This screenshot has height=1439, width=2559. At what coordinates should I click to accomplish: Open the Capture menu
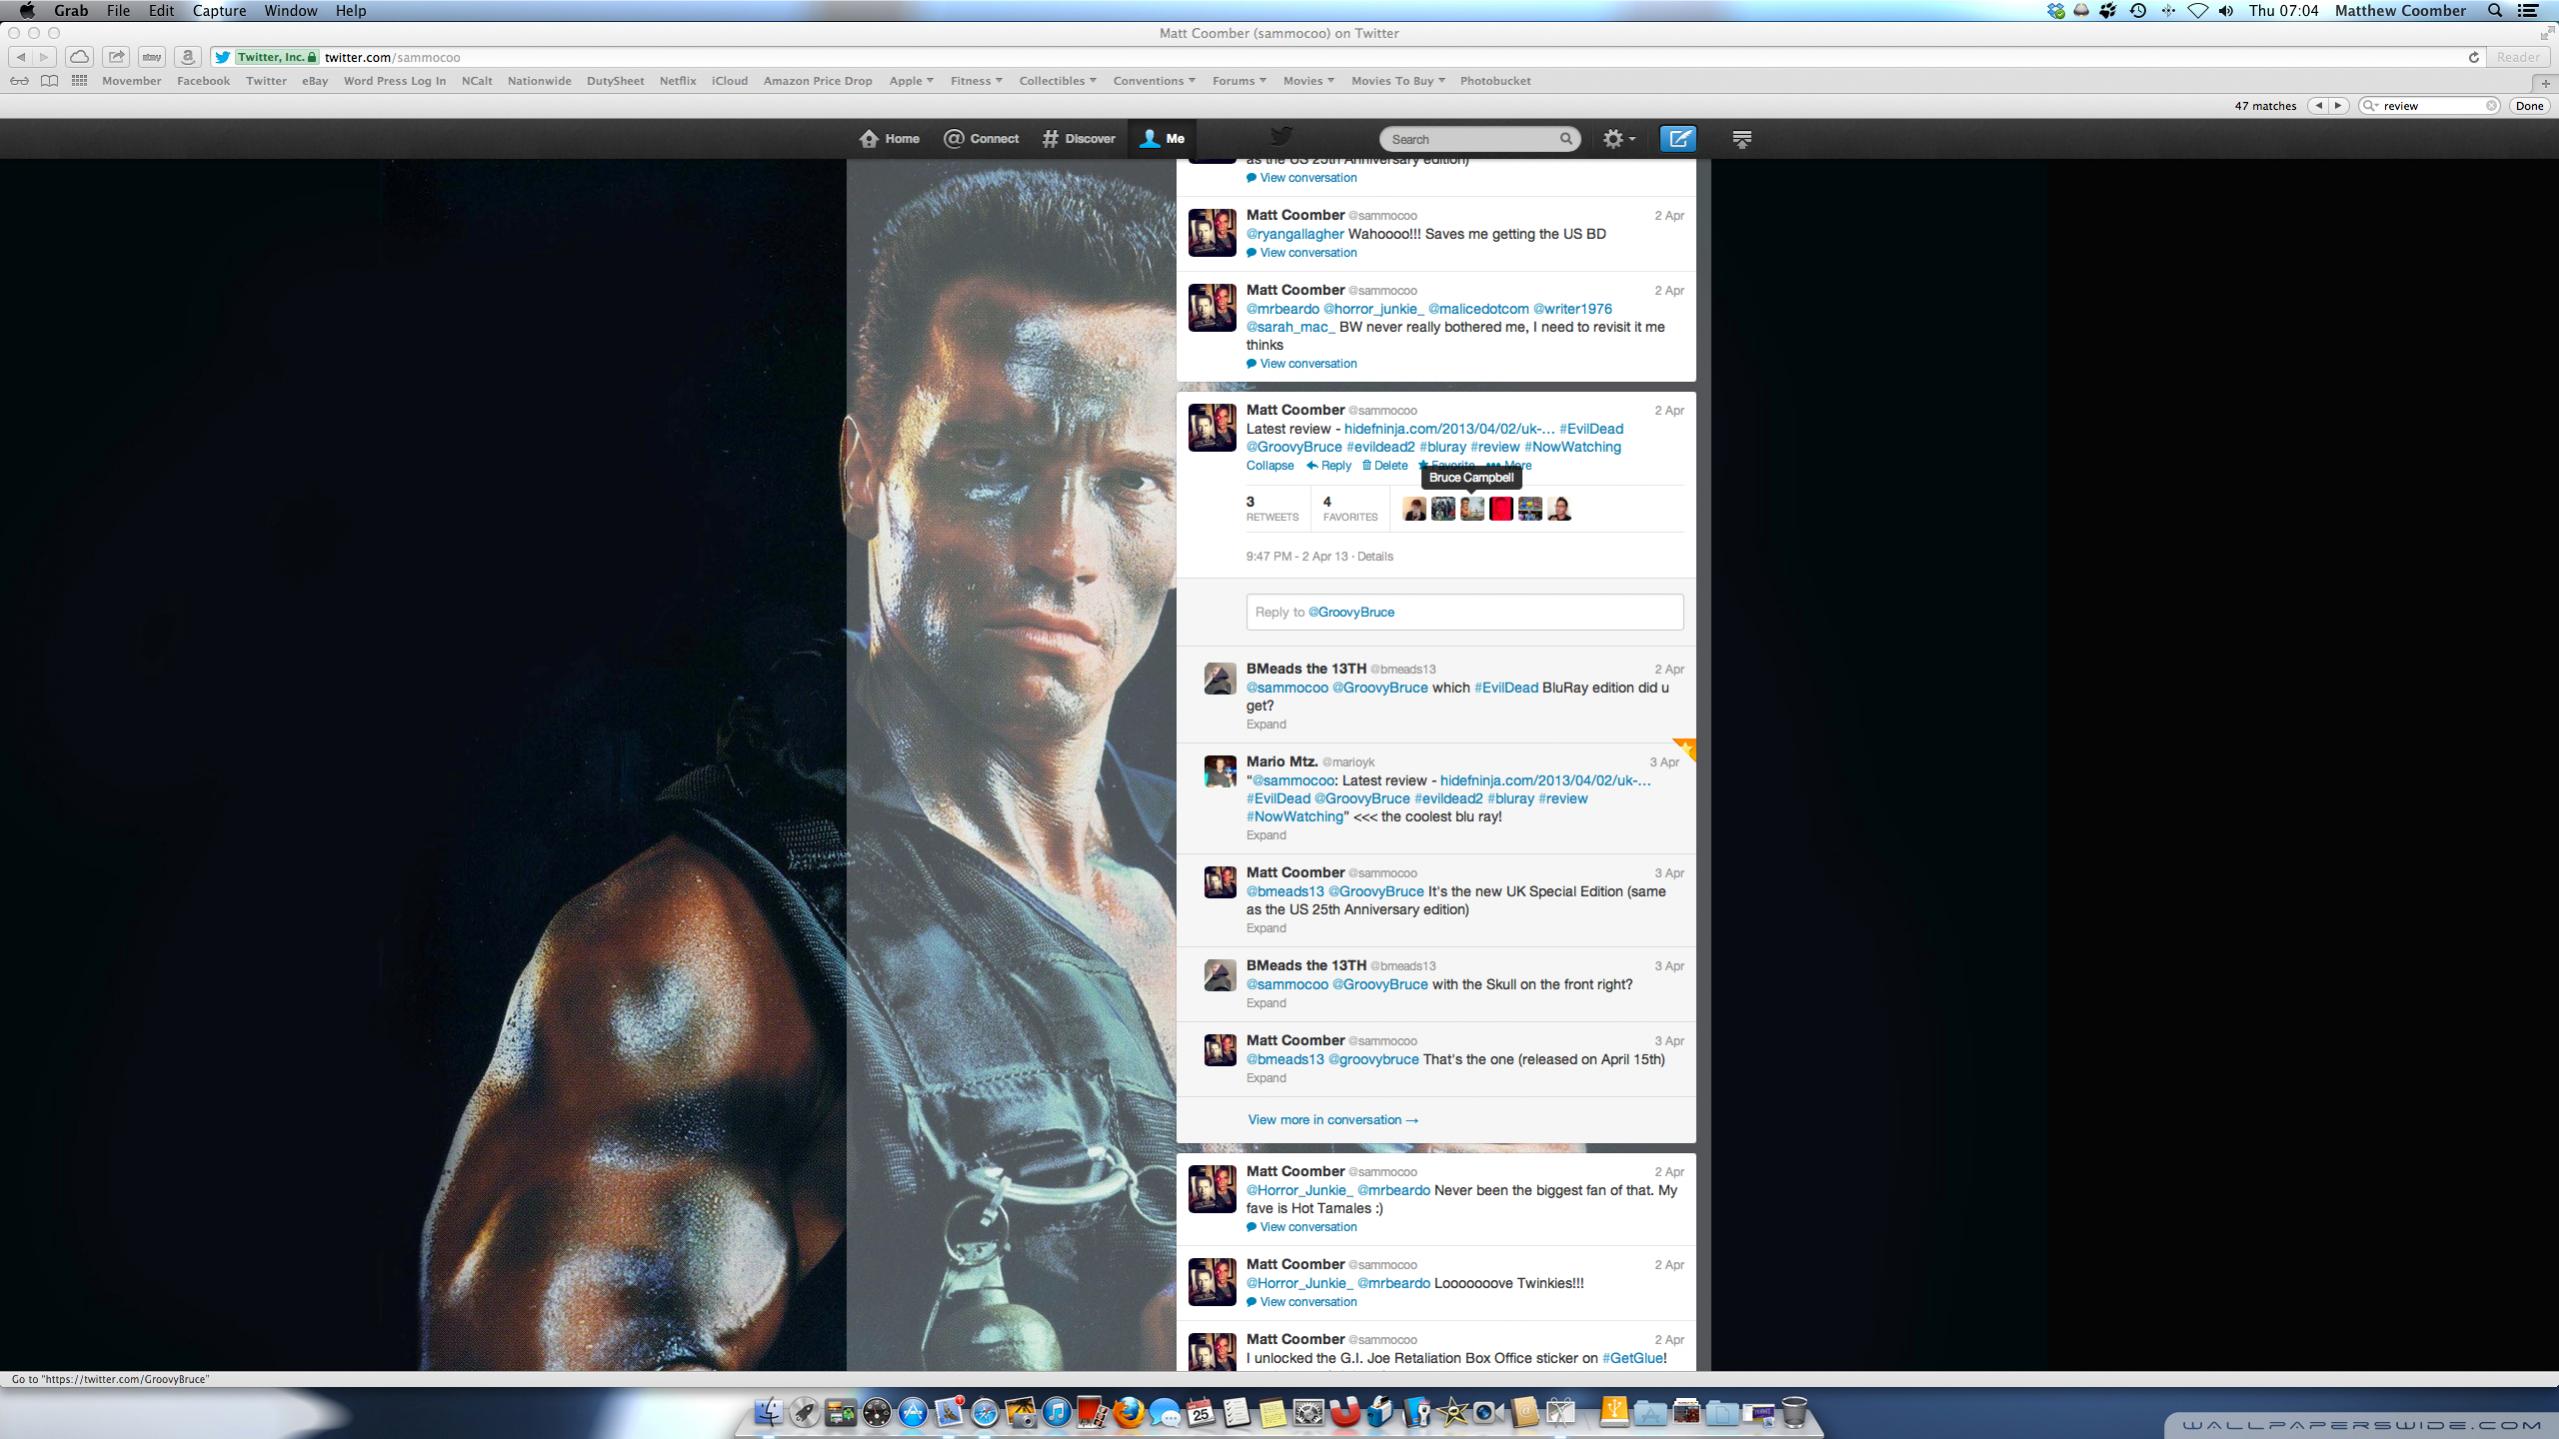coord(219,11)
